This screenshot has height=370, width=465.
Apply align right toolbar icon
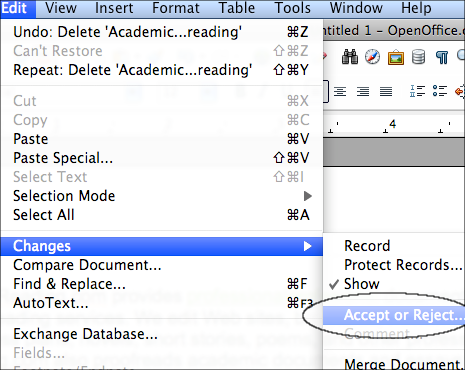click(363, 91)
